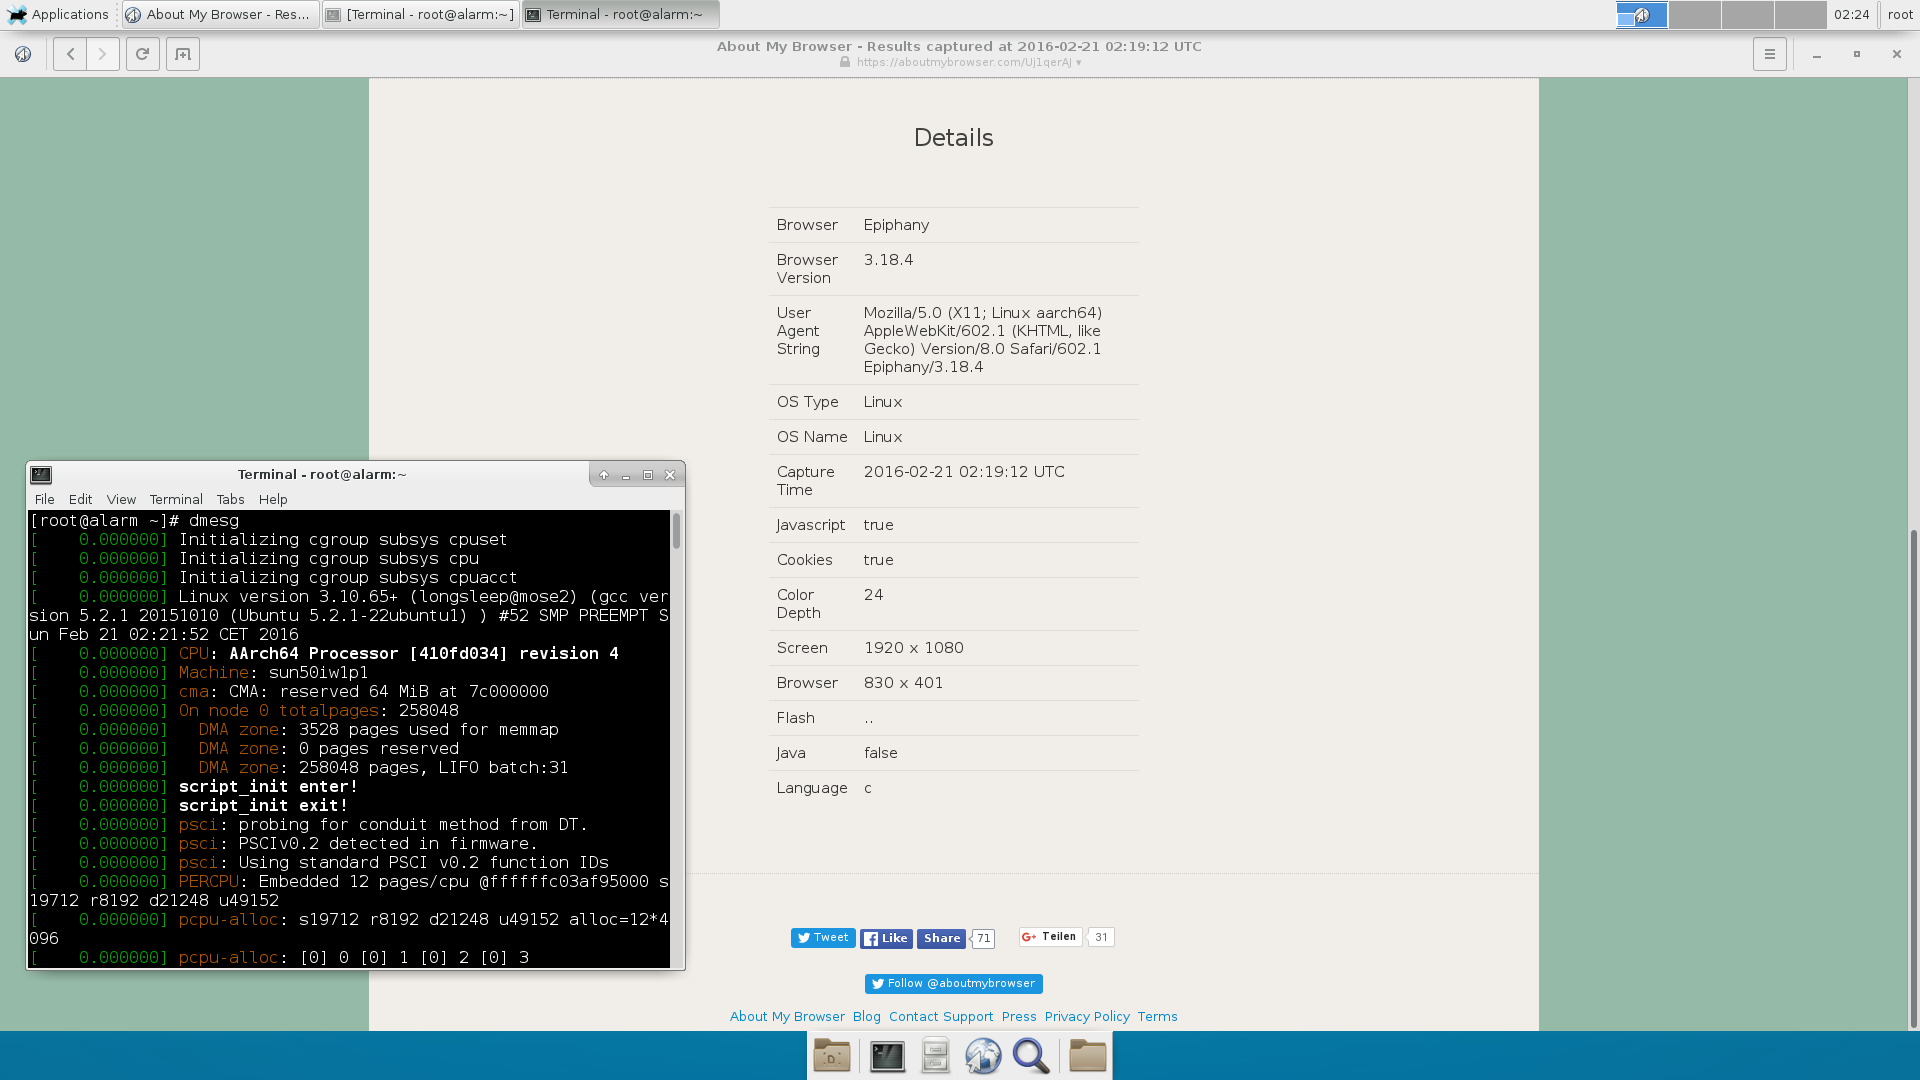1920x1080 pixels.
Task: Open terminal Help menu
Action: 273,499
